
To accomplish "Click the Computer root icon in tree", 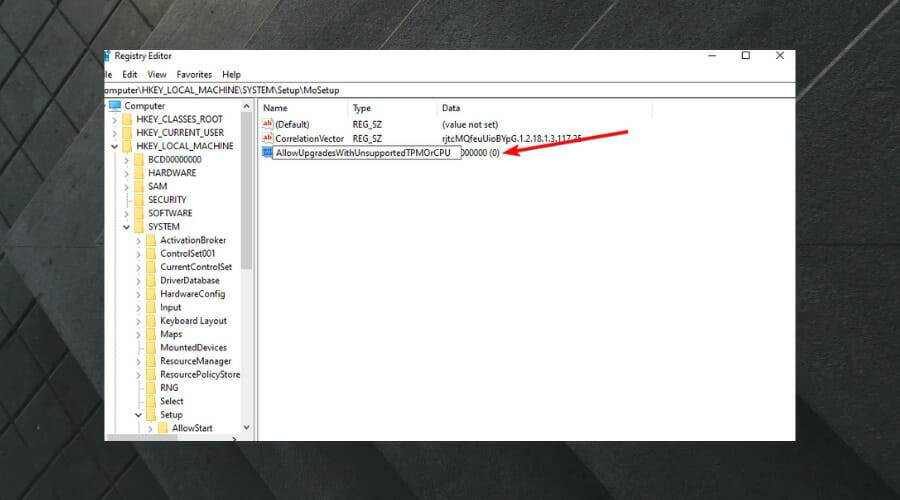I will (115, 106).
